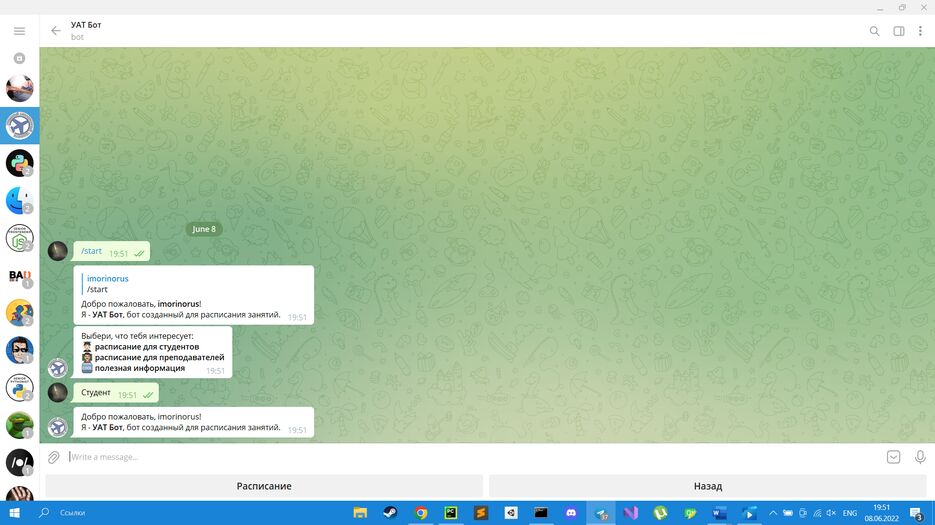Open the taskbar clock and date
Viewport: 935px width, 525px height.
(x=881, y=513)
